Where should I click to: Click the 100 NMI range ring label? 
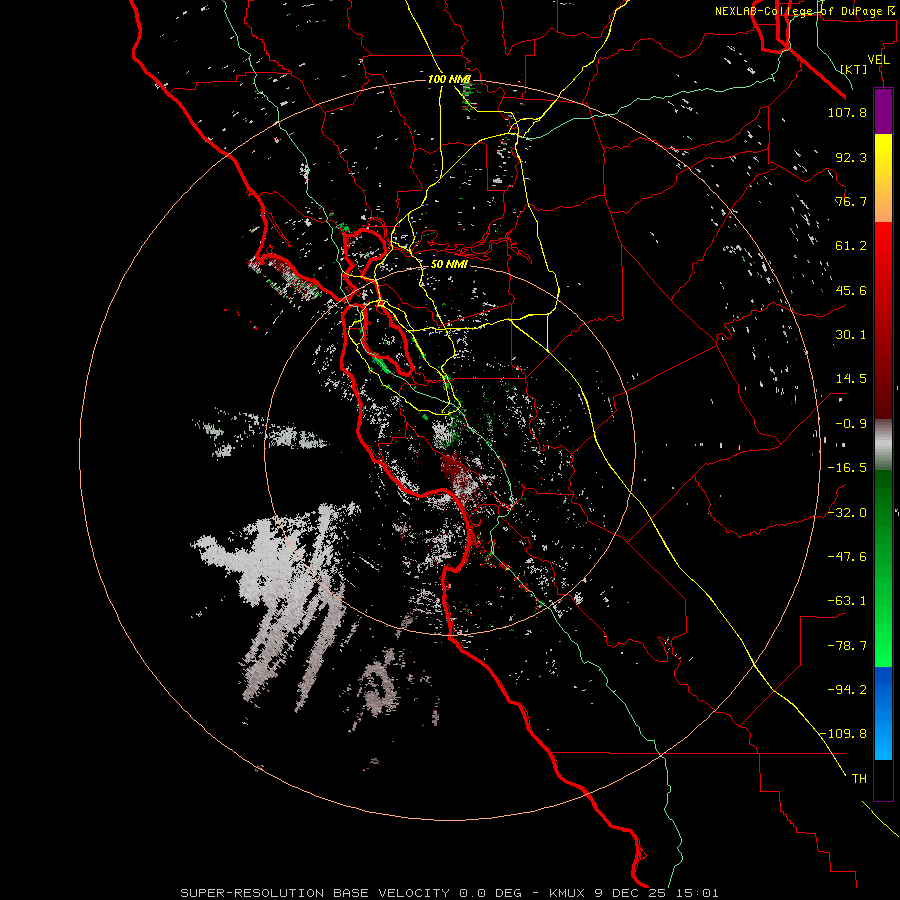pos(449,79)
